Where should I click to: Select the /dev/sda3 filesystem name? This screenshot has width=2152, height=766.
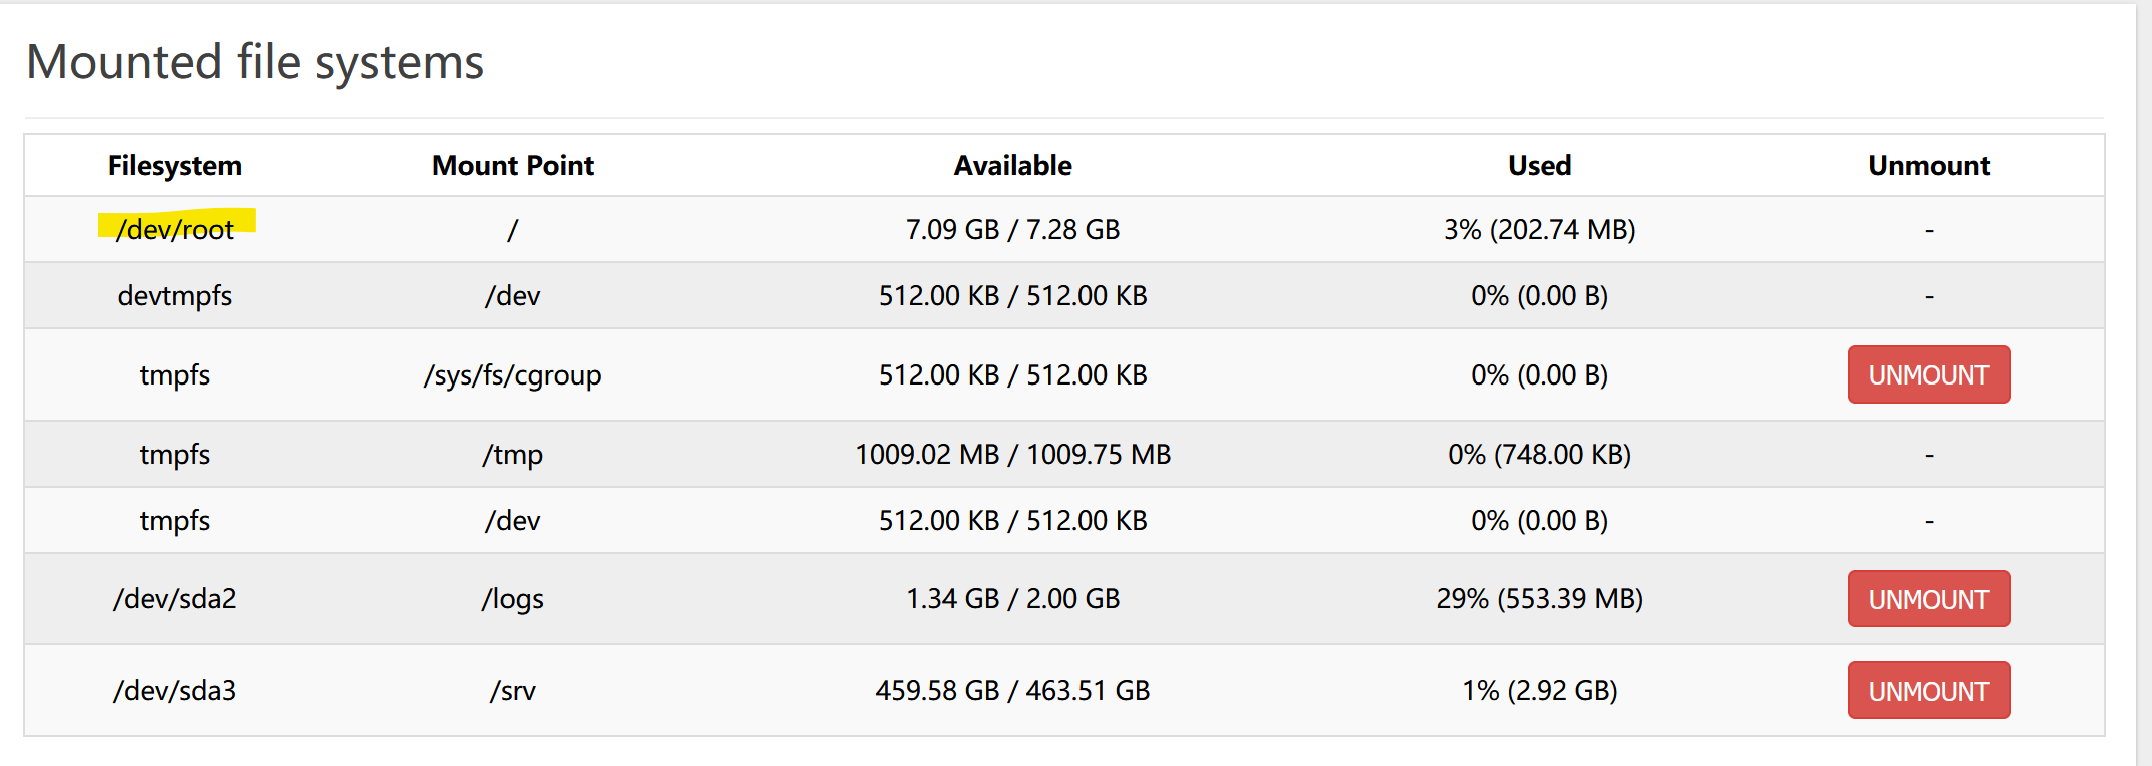pos(175,691)
